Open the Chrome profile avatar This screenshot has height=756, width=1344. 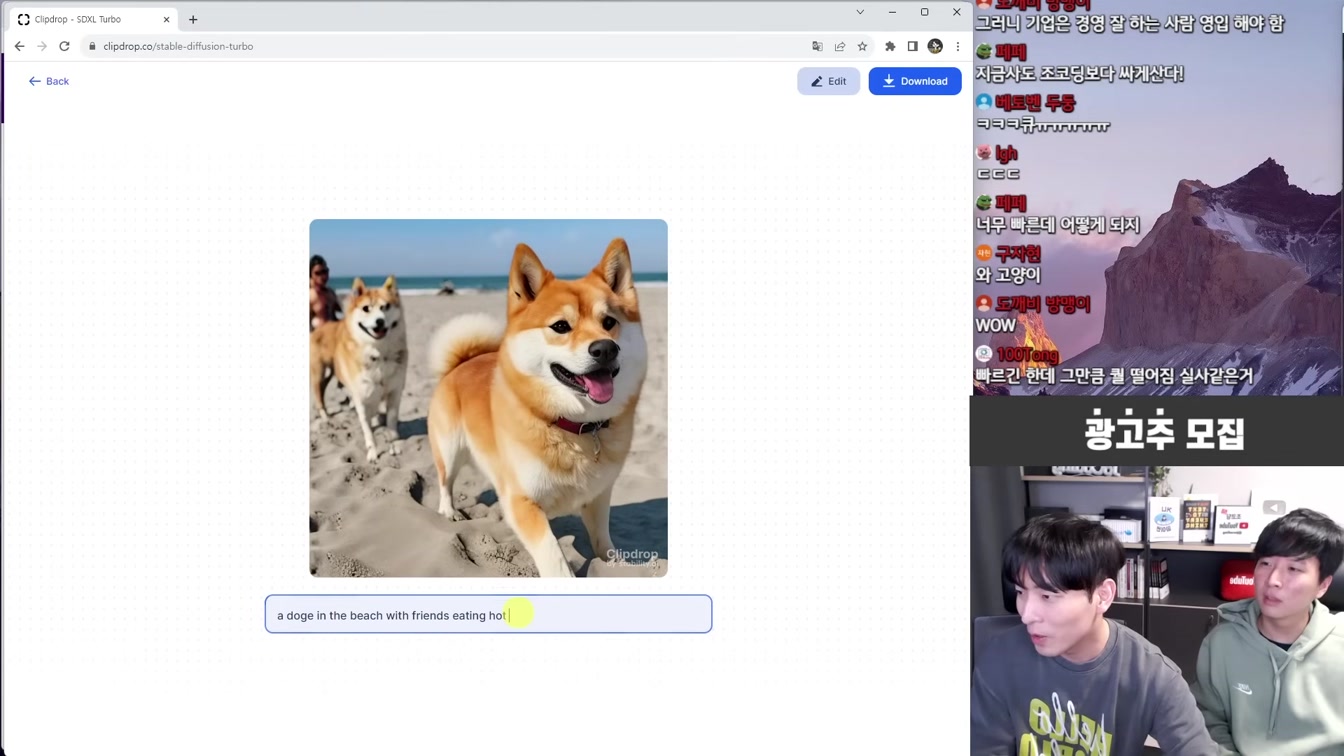click(x=935, y=46)
